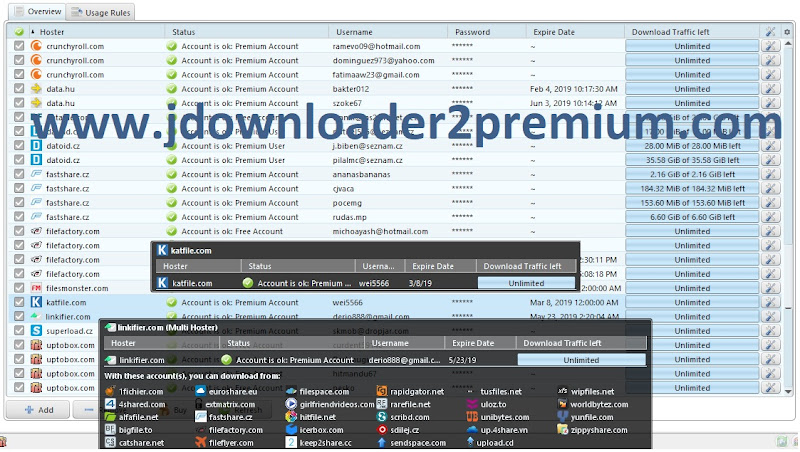The height and width of the screenshot is (452, 800).
Task: Open settings wrench for michoayash@hotmail.com filefactory account
Action: 770,231
